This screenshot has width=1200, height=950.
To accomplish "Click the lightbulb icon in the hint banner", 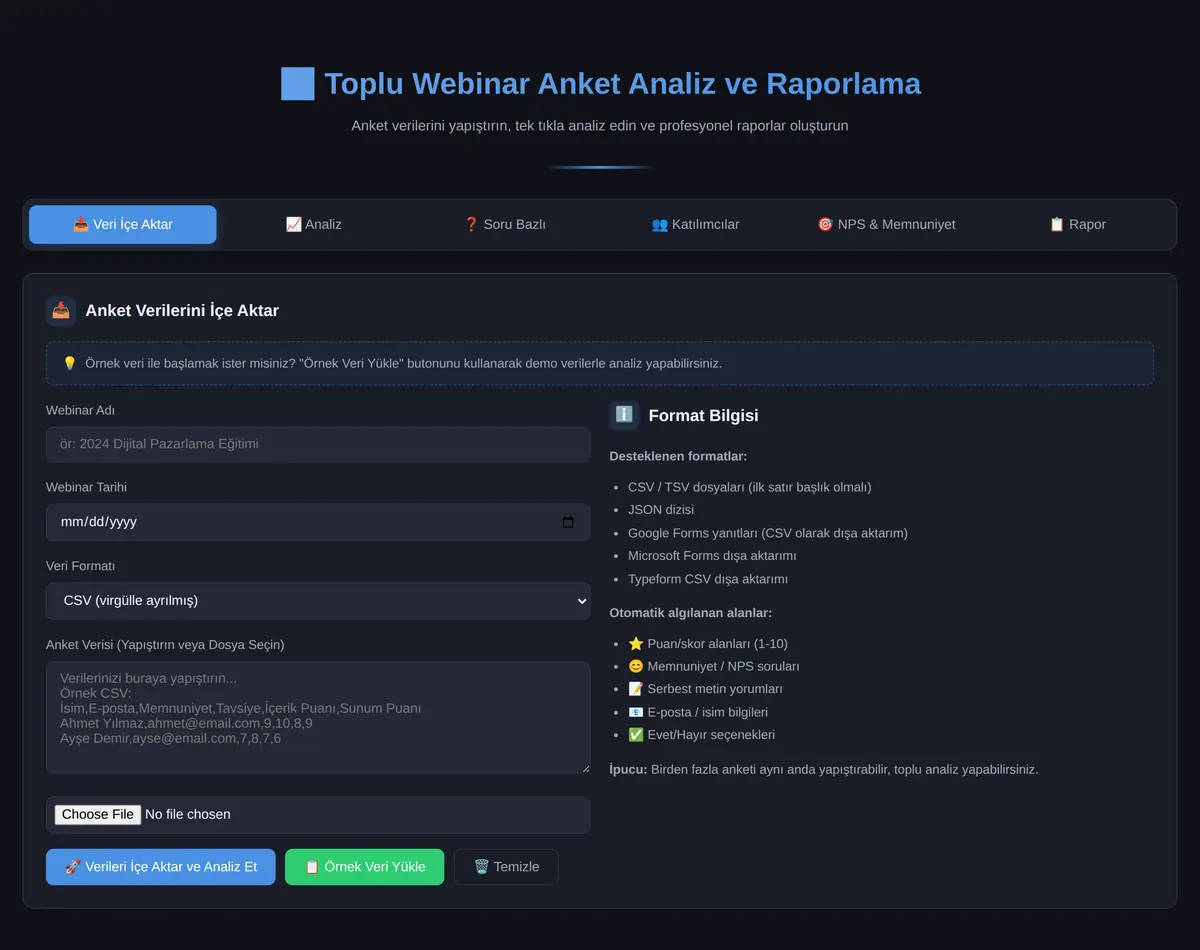I will click(70, 363).
